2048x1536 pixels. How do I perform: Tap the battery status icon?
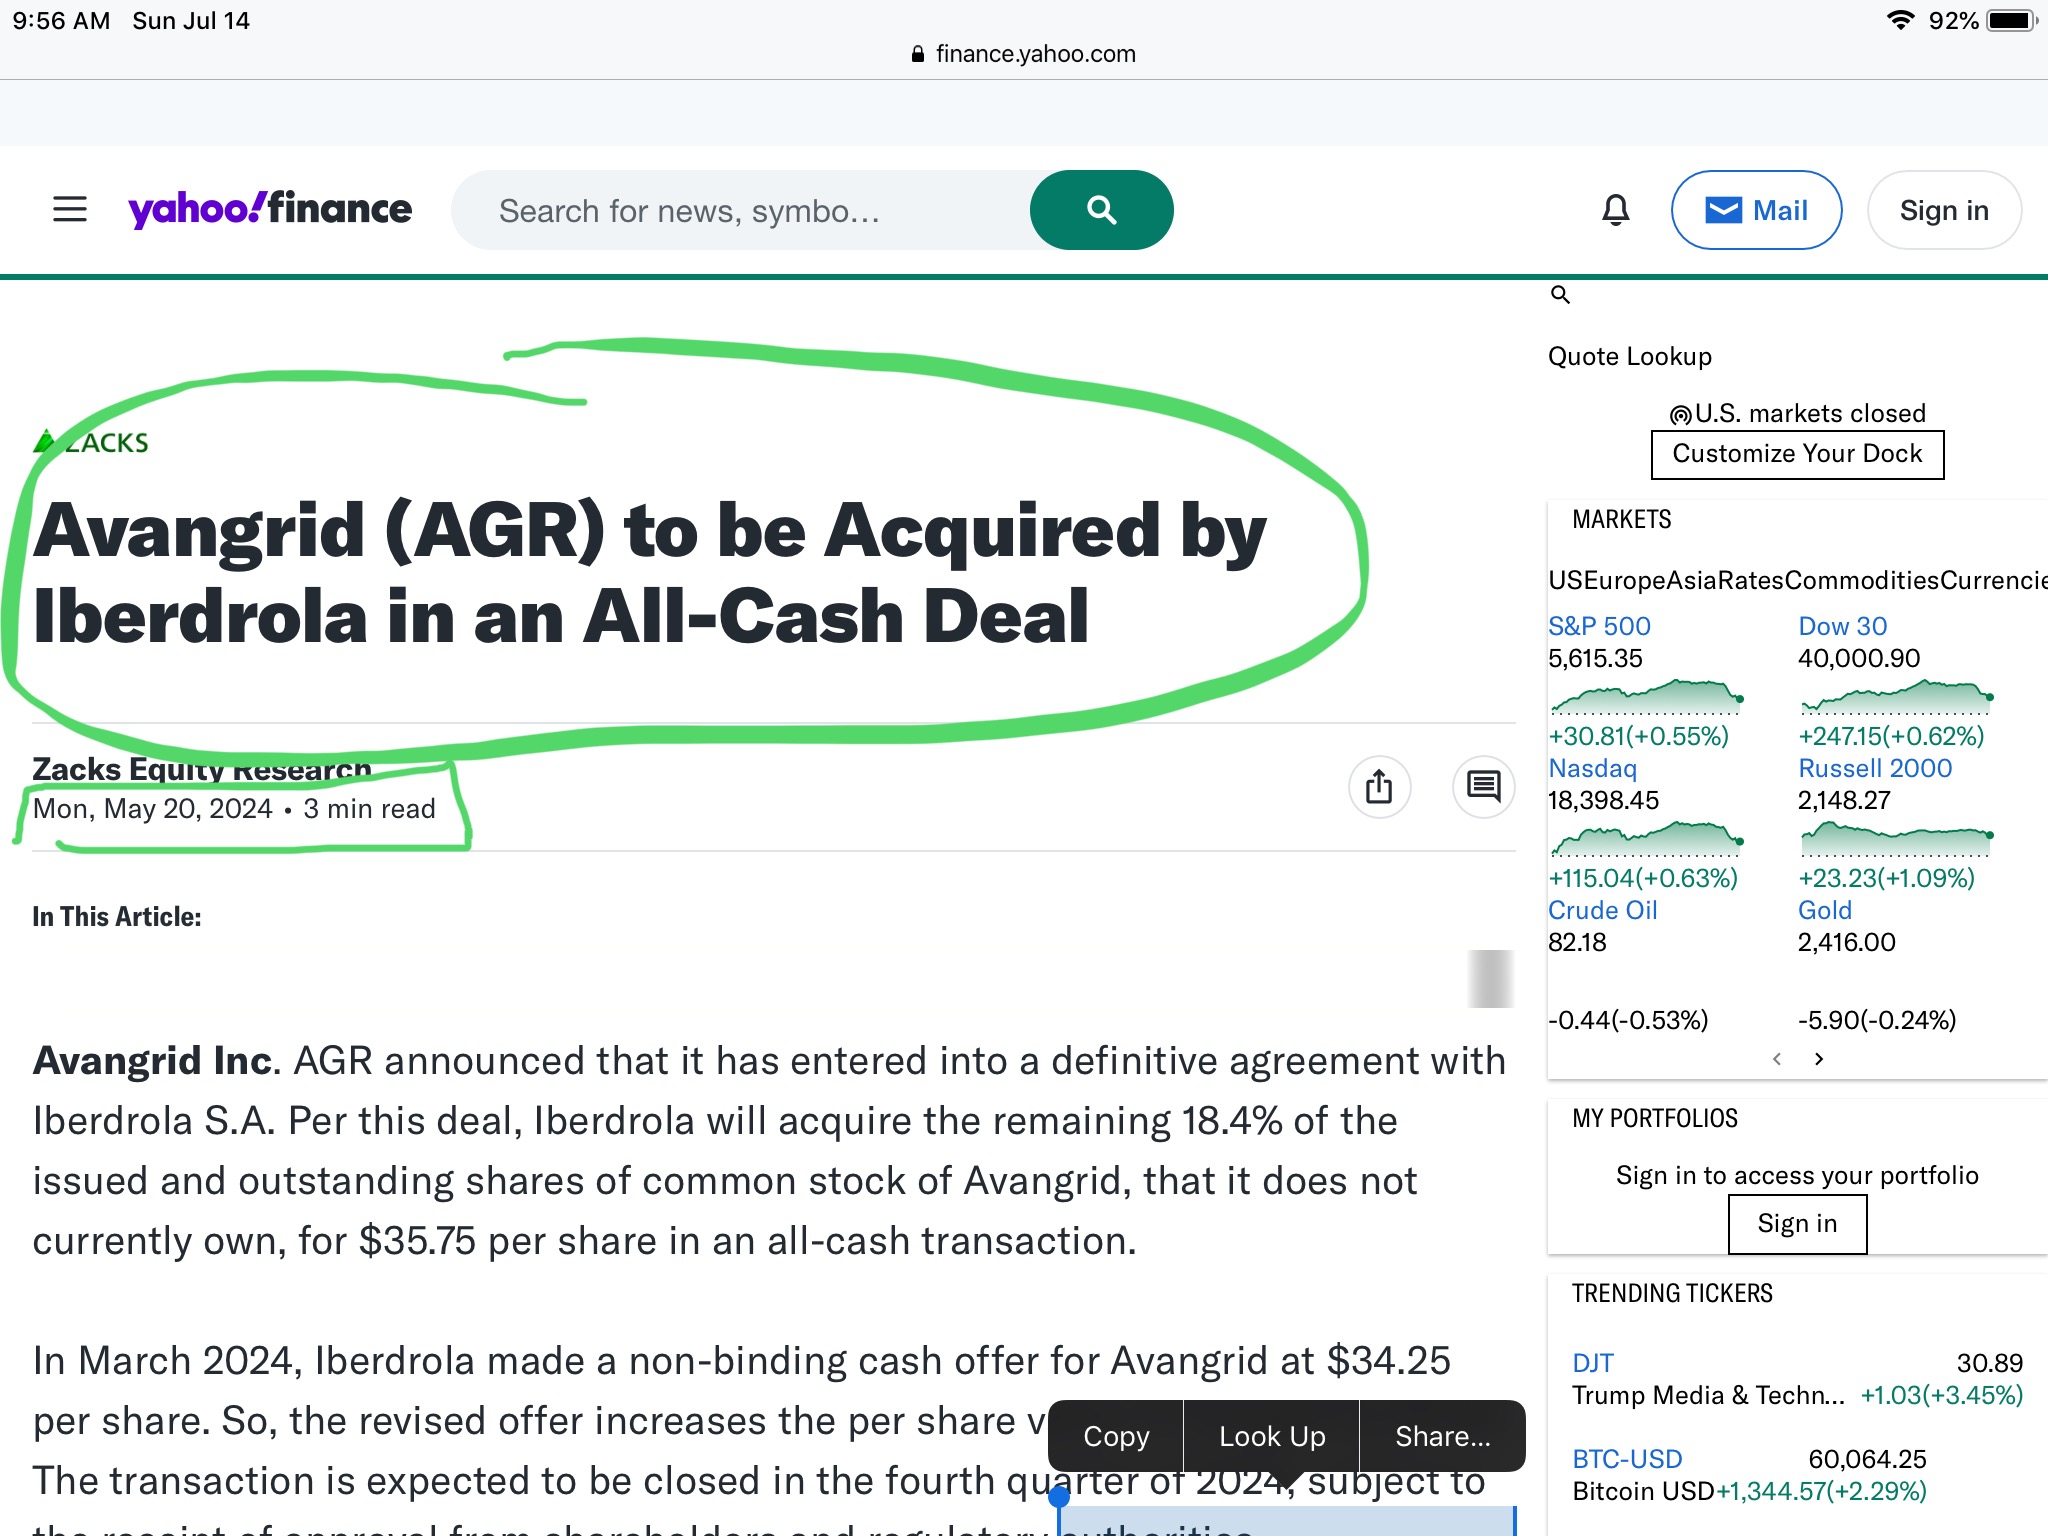coord(2011,20)
